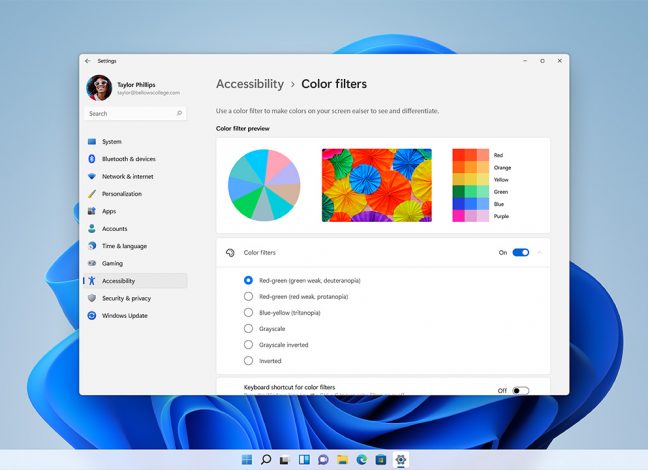The height and width of the screenshot is (470, 648).
Task: Click the Red row of color swatches
Action: click(x=471, y=155)
